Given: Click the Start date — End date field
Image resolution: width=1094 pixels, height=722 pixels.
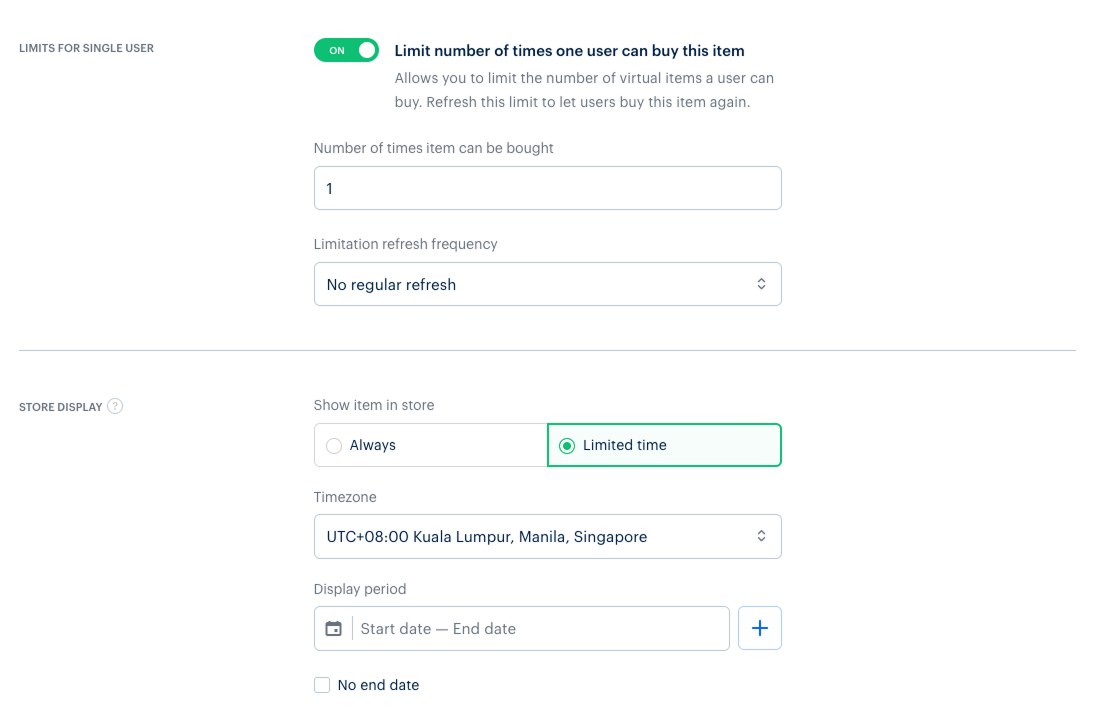Looking at the screenshot, I should (540, 629).
